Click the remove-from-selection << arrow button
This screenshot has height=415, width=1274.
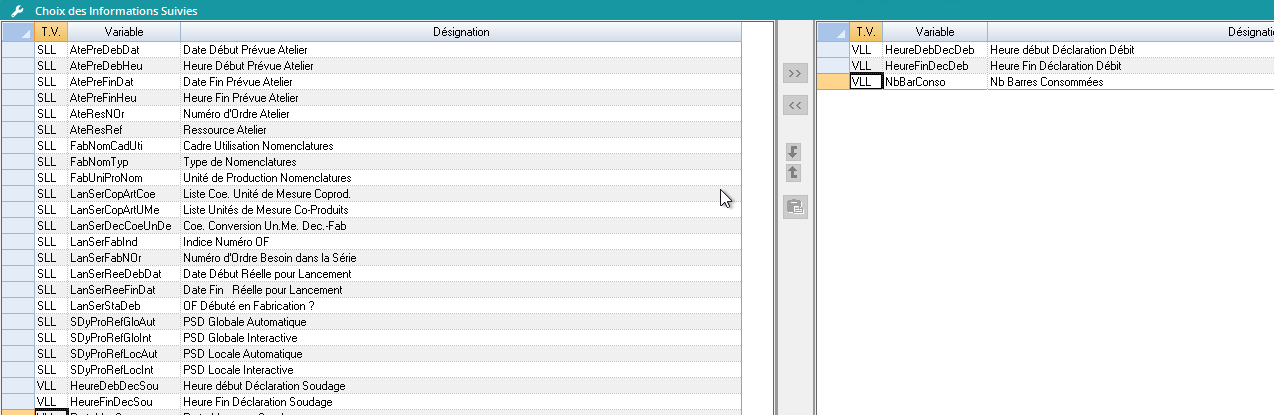tap(795, 105)
